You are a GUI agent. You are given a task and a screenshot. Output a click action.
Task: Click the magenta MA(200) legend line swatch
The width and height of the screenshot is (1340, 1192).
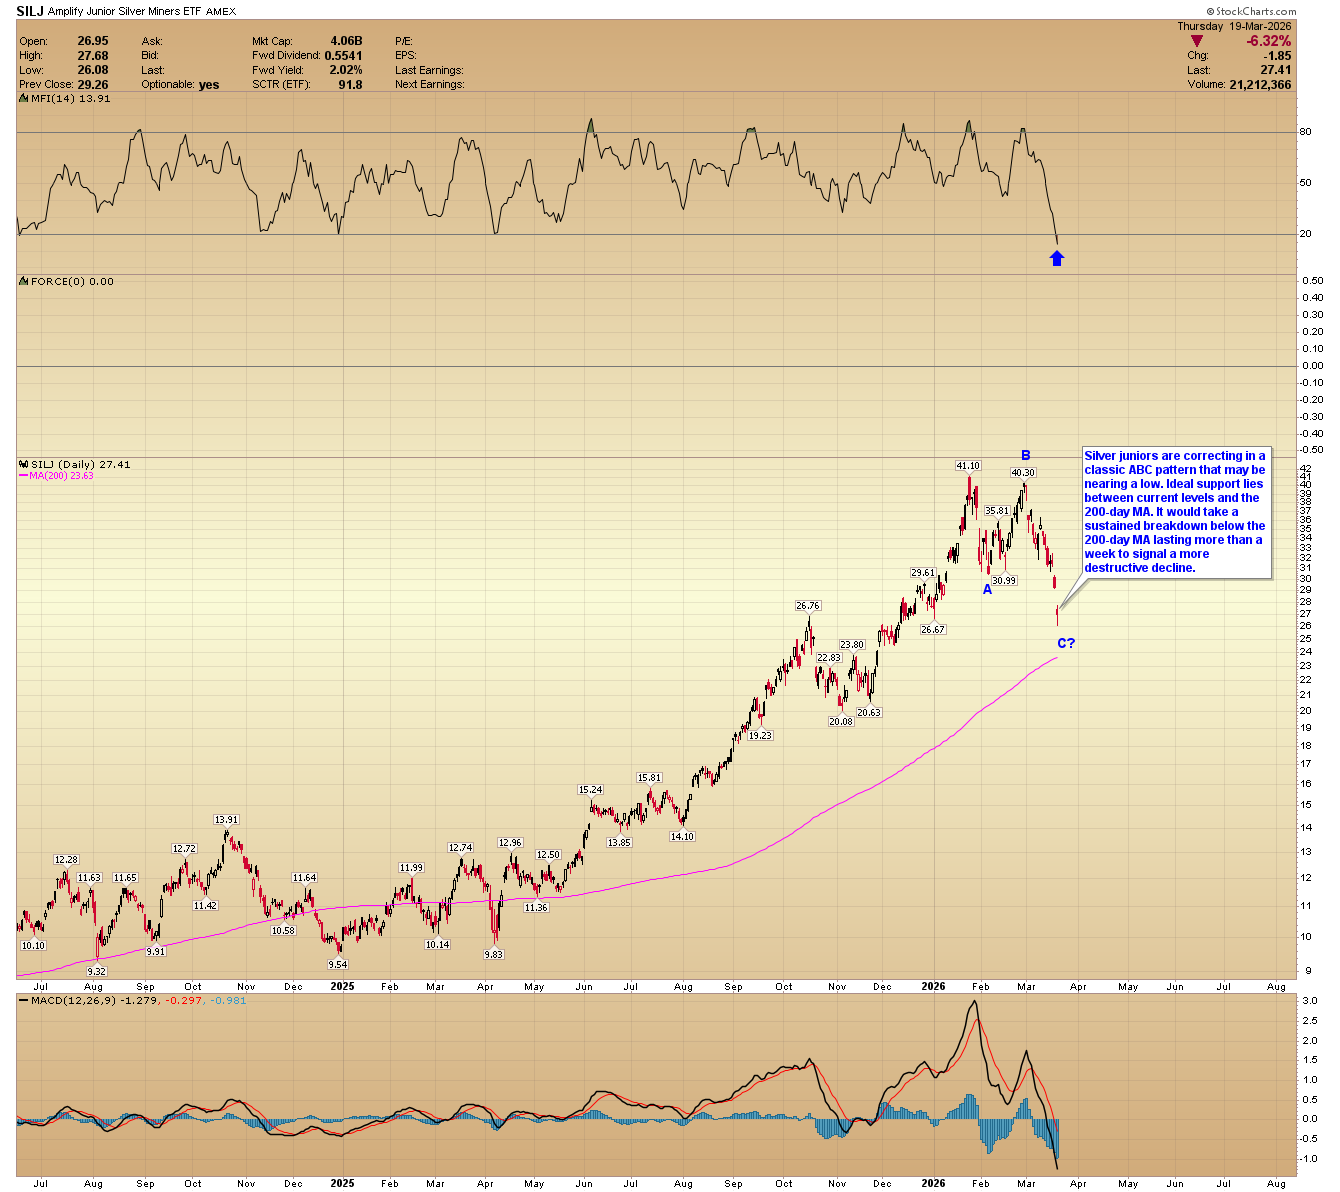click(x=23, y=476)
